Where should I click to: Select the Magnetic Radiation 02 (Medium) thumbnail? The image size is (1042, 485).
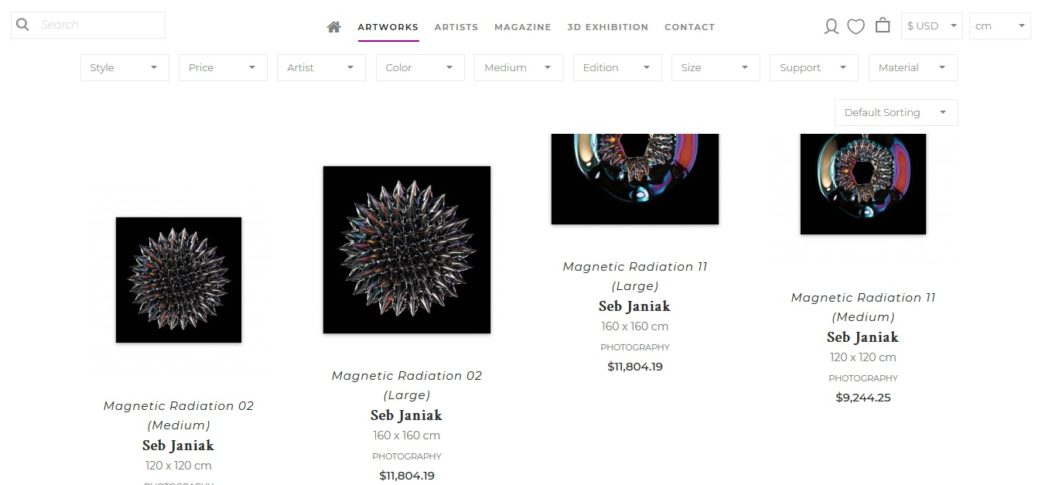[x=179, y=280]
